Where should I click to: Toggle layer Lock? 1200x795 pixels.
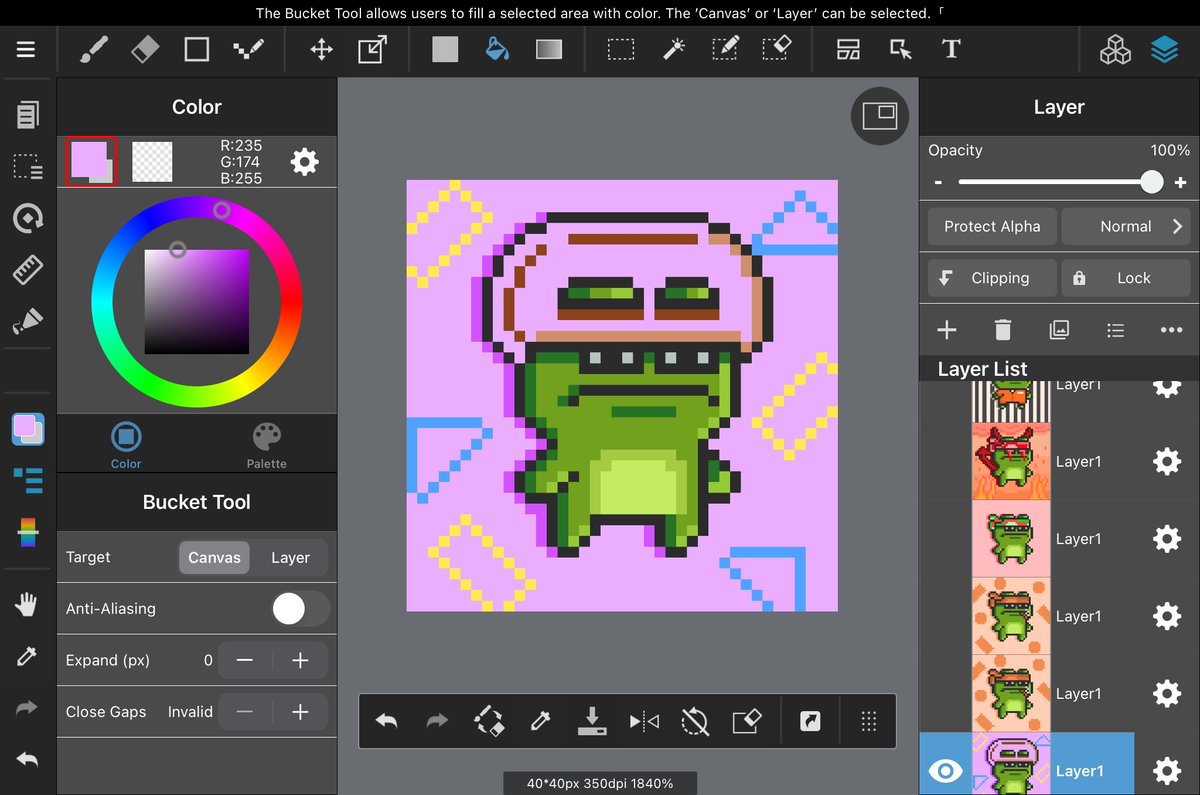[1126, 278]
